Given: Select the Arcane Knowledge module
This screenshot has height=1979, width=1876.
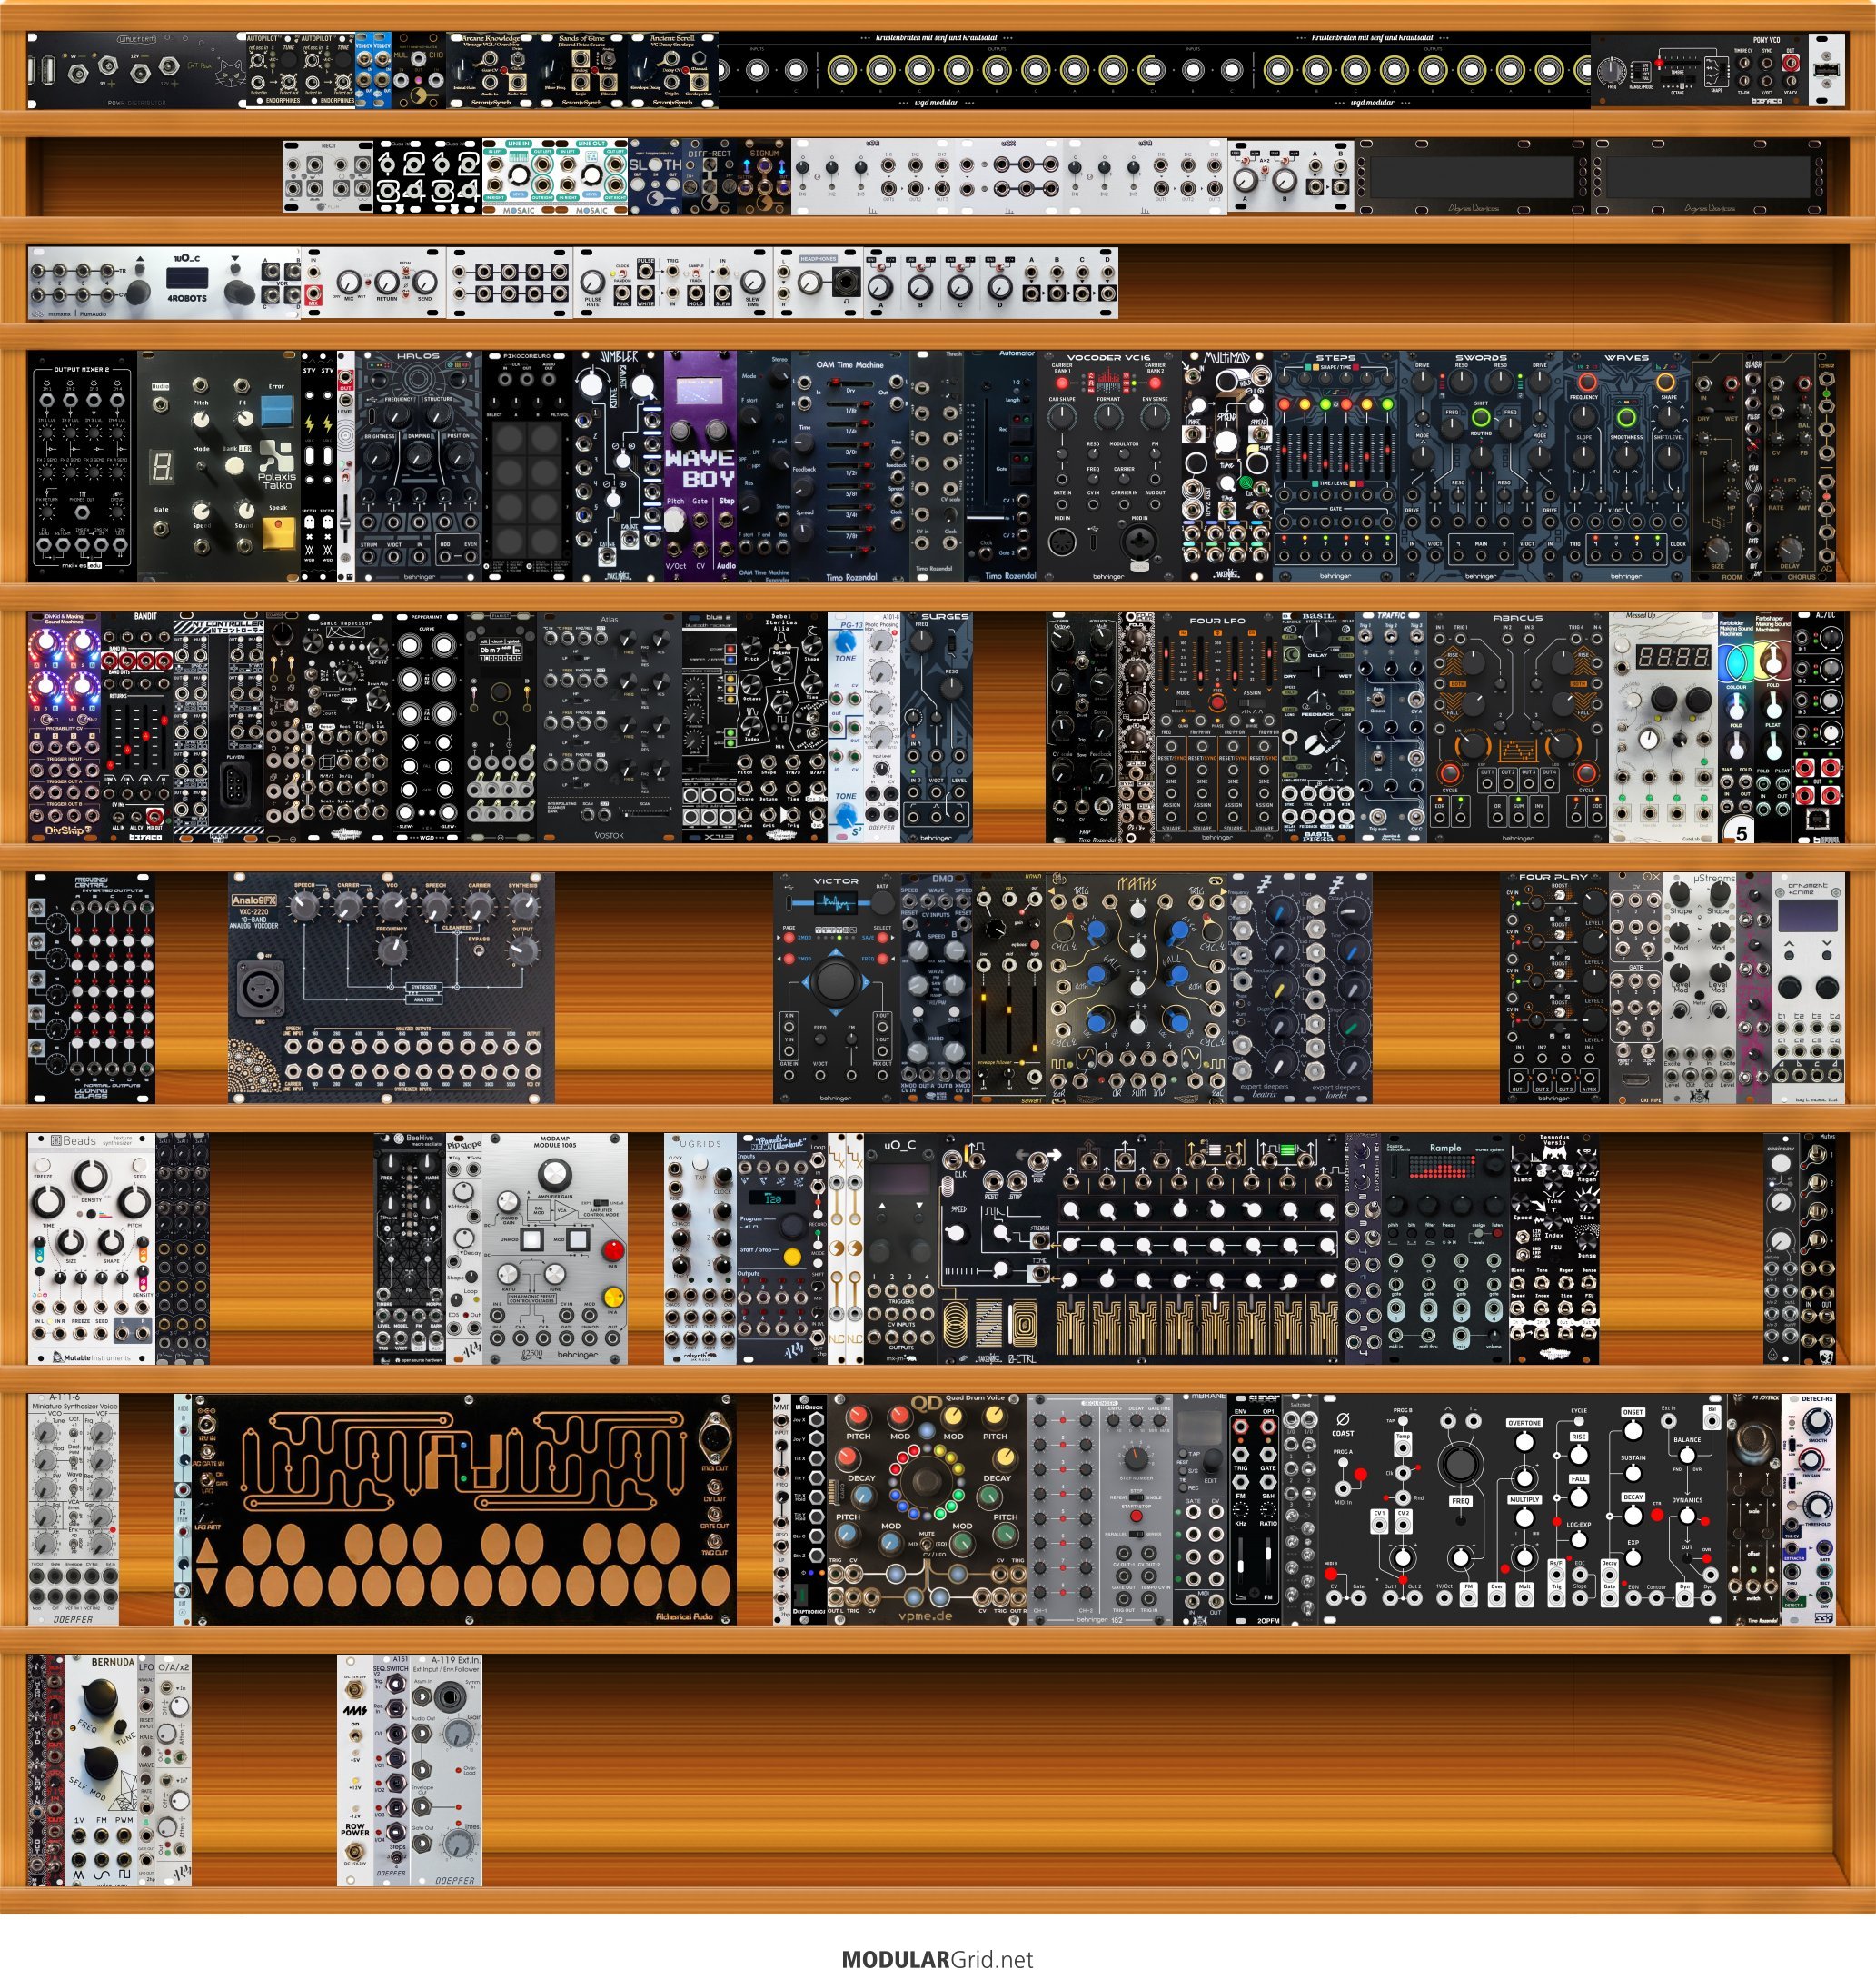Looking at the screenshot, I should (x=492, y=70).
